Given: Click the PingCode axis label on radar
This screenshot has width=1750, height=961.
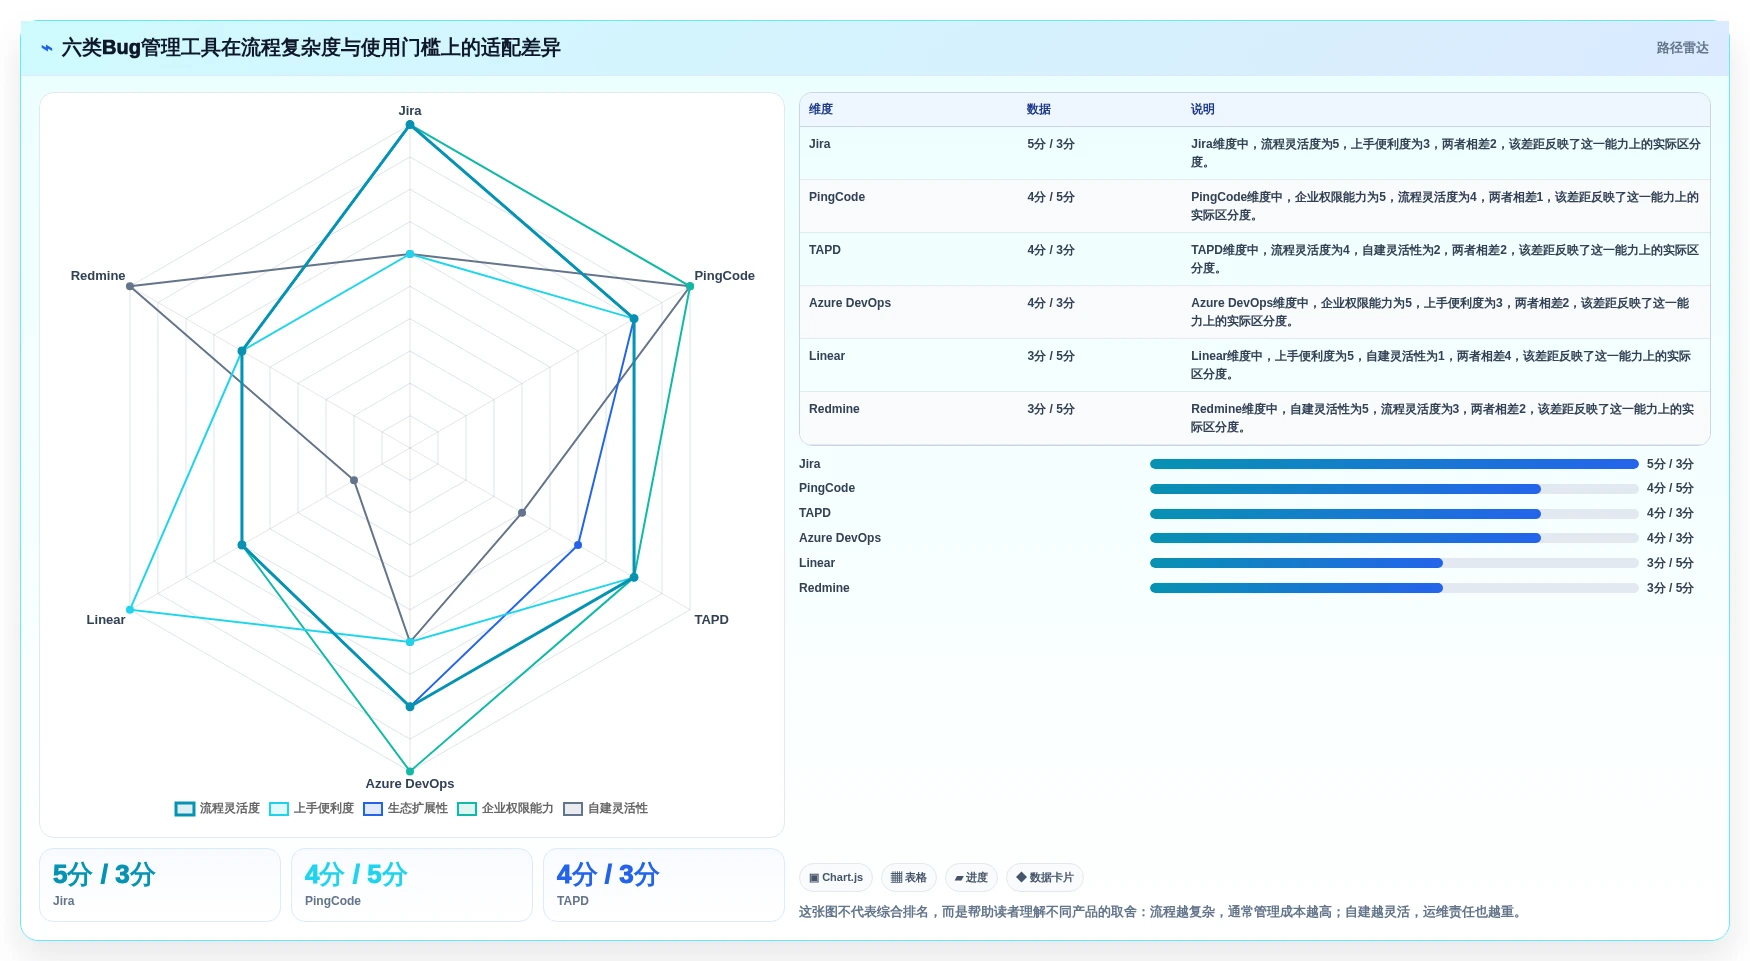Looking at the screenshot, I should [724, 276].
